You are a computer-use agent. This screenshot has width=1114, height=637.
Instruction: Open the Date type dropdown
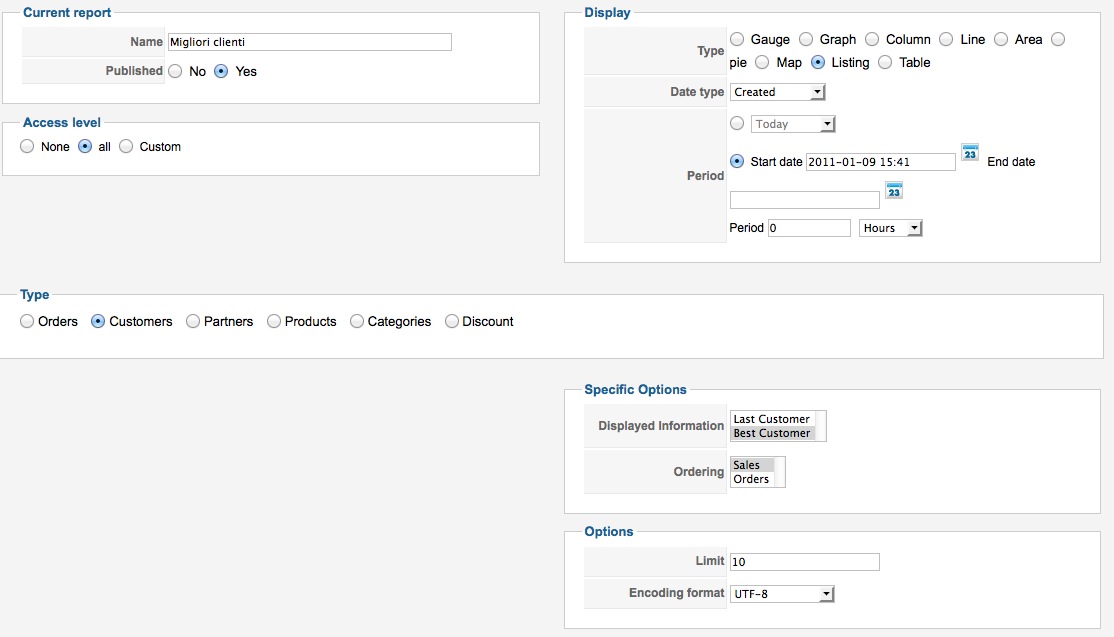pyautogui.click(x=778, y=92)
